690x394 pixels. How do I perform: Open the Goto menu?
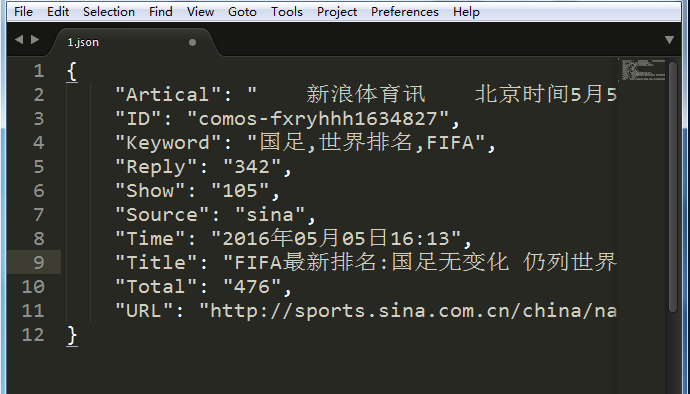(x=242, y=11)
